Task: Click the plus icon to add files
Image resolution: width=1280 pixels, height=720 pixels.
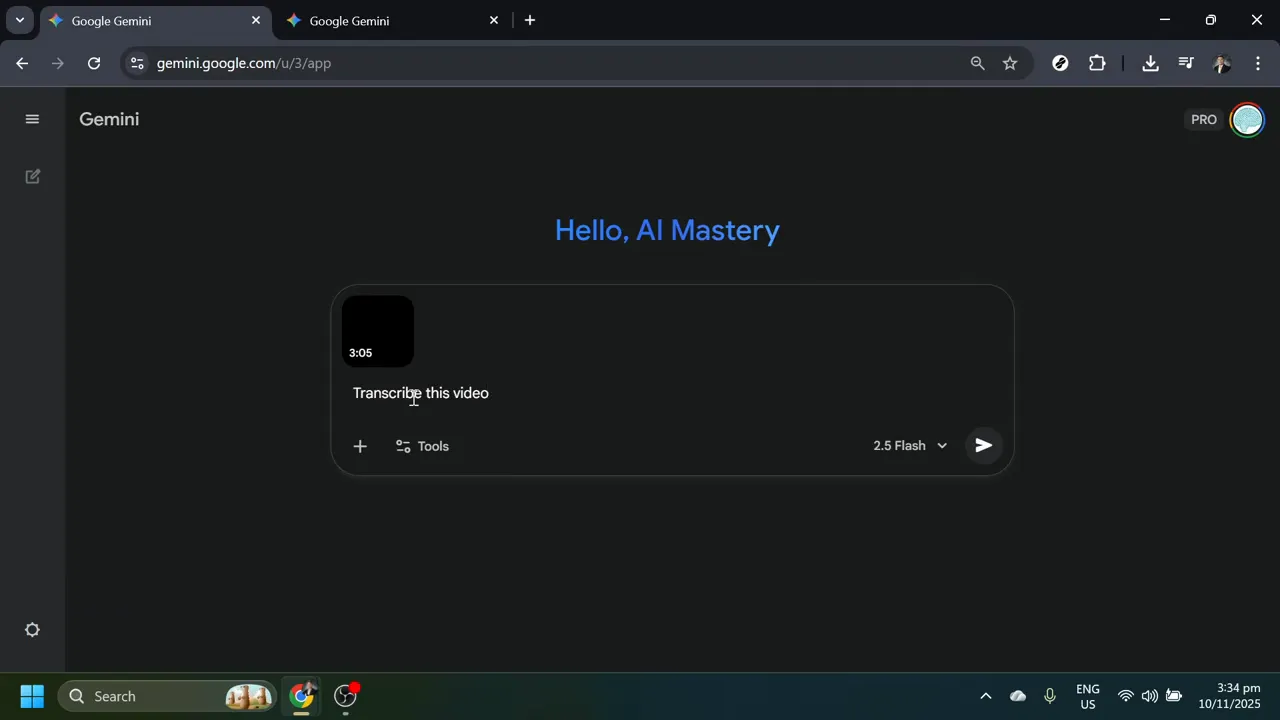Action: (360, 446)
